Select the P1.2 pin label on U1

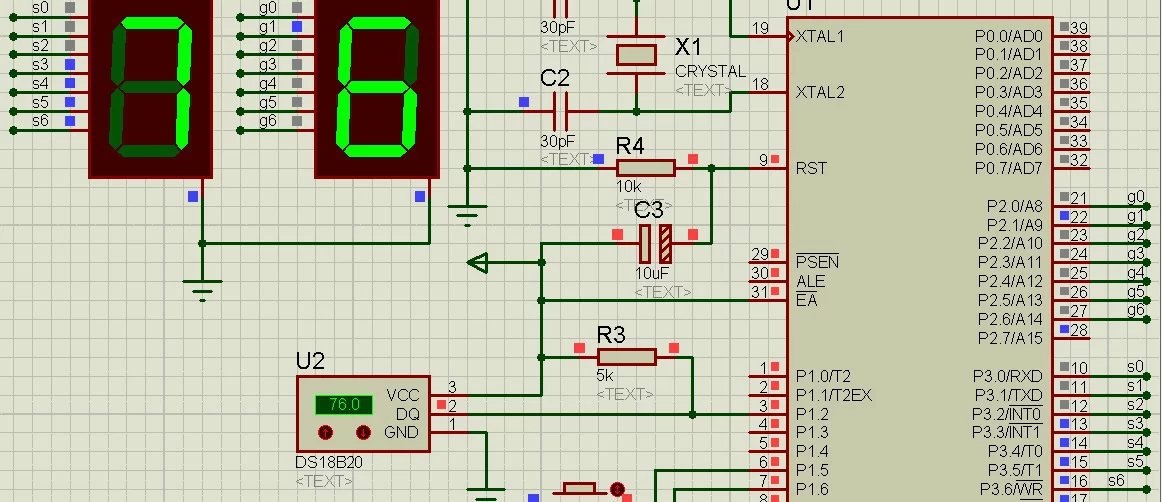(812, 414)
